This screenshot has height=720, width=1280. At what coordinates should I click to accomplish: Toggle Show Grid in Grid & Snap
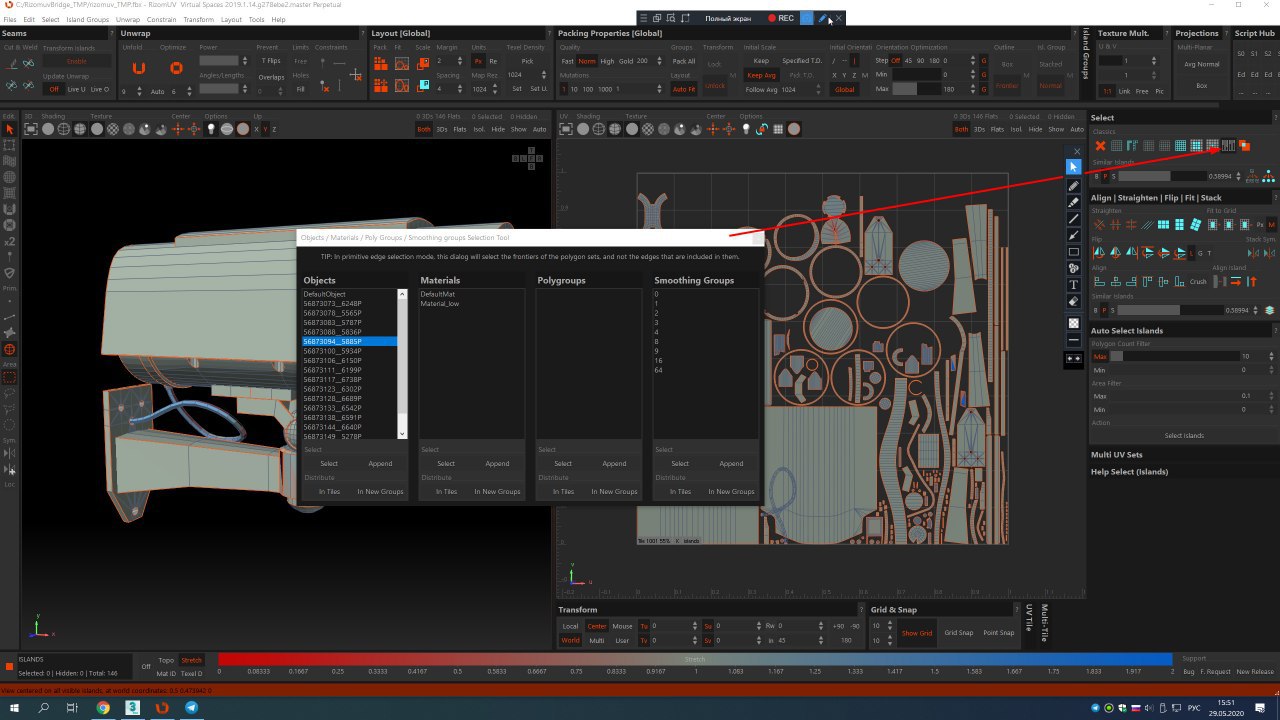tap(917, 632)
